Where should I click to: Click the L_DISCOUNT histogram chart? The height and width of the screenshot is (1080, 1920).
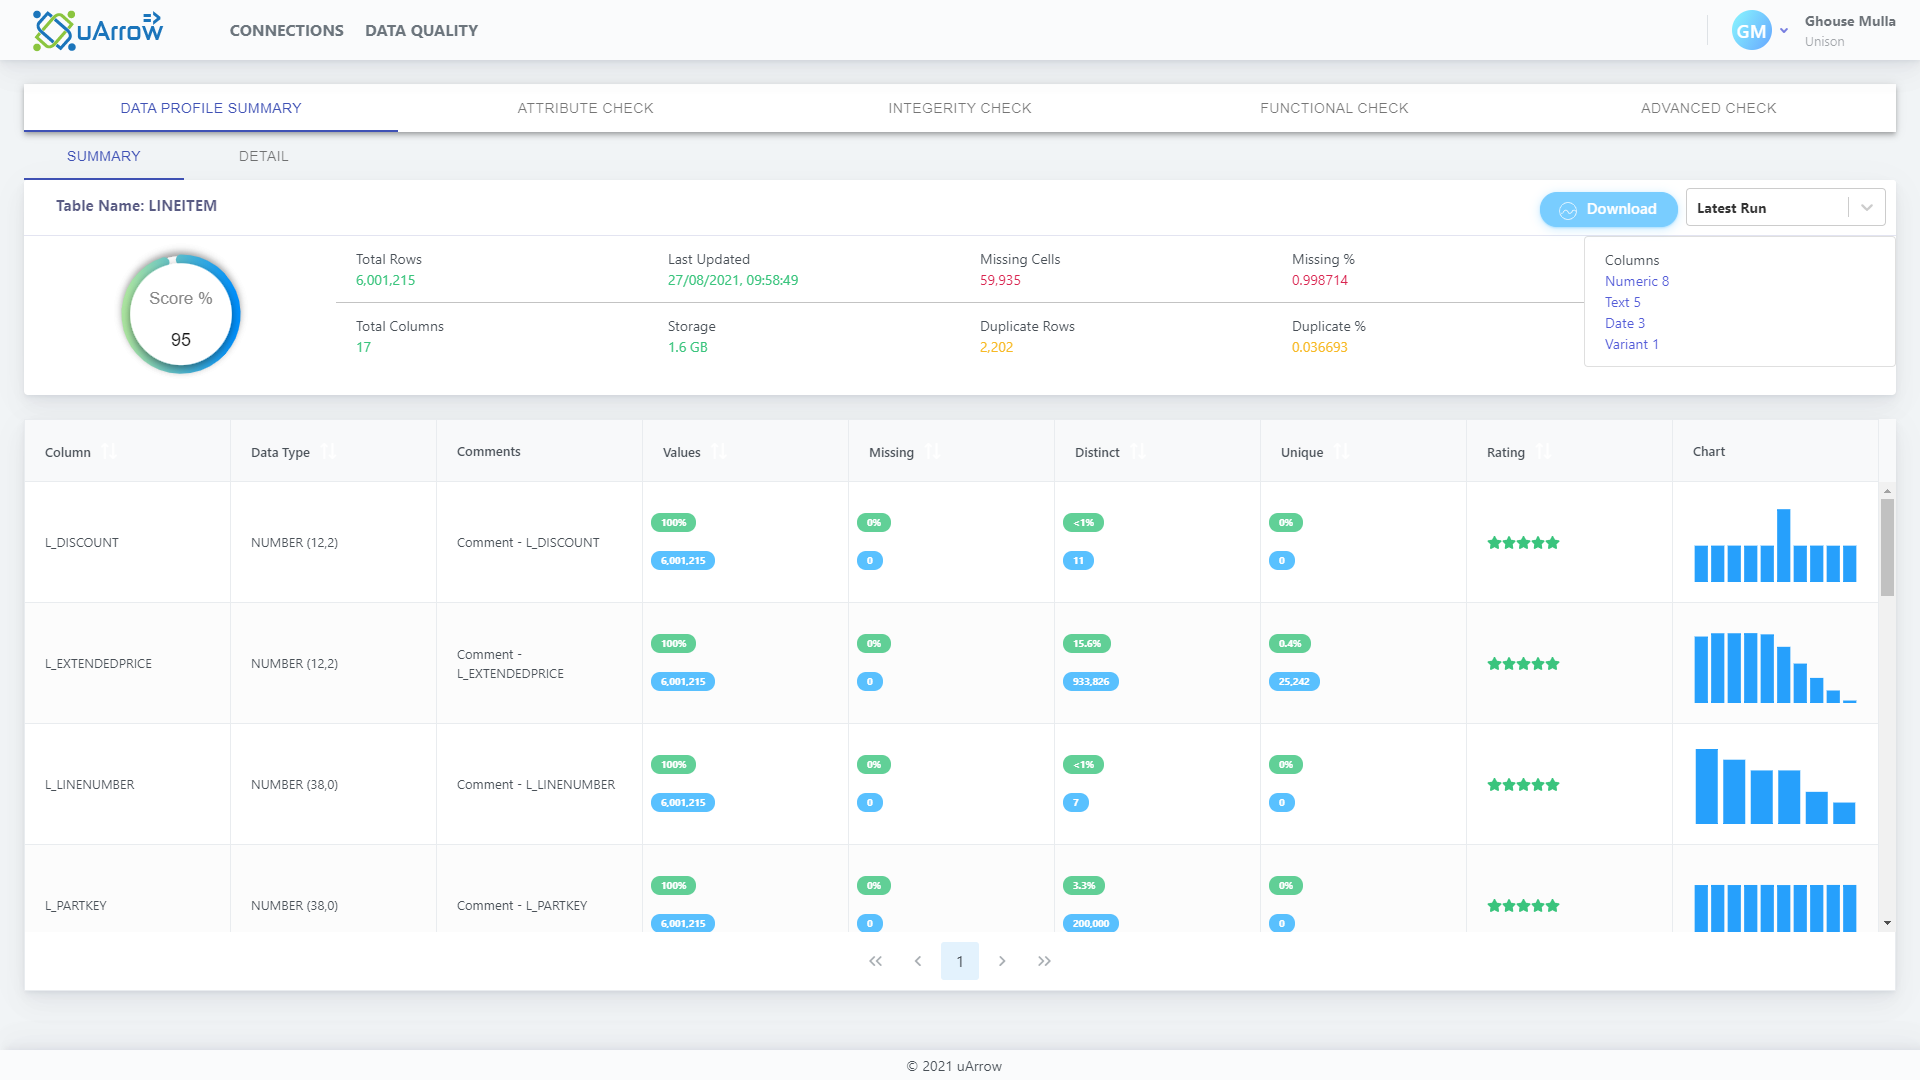[x=1775, y=546]
